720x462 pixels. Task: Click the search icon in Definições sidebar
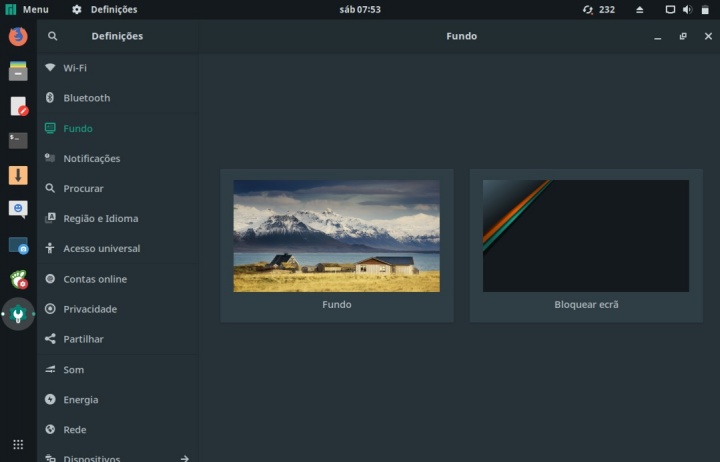(x=53, y=36)
